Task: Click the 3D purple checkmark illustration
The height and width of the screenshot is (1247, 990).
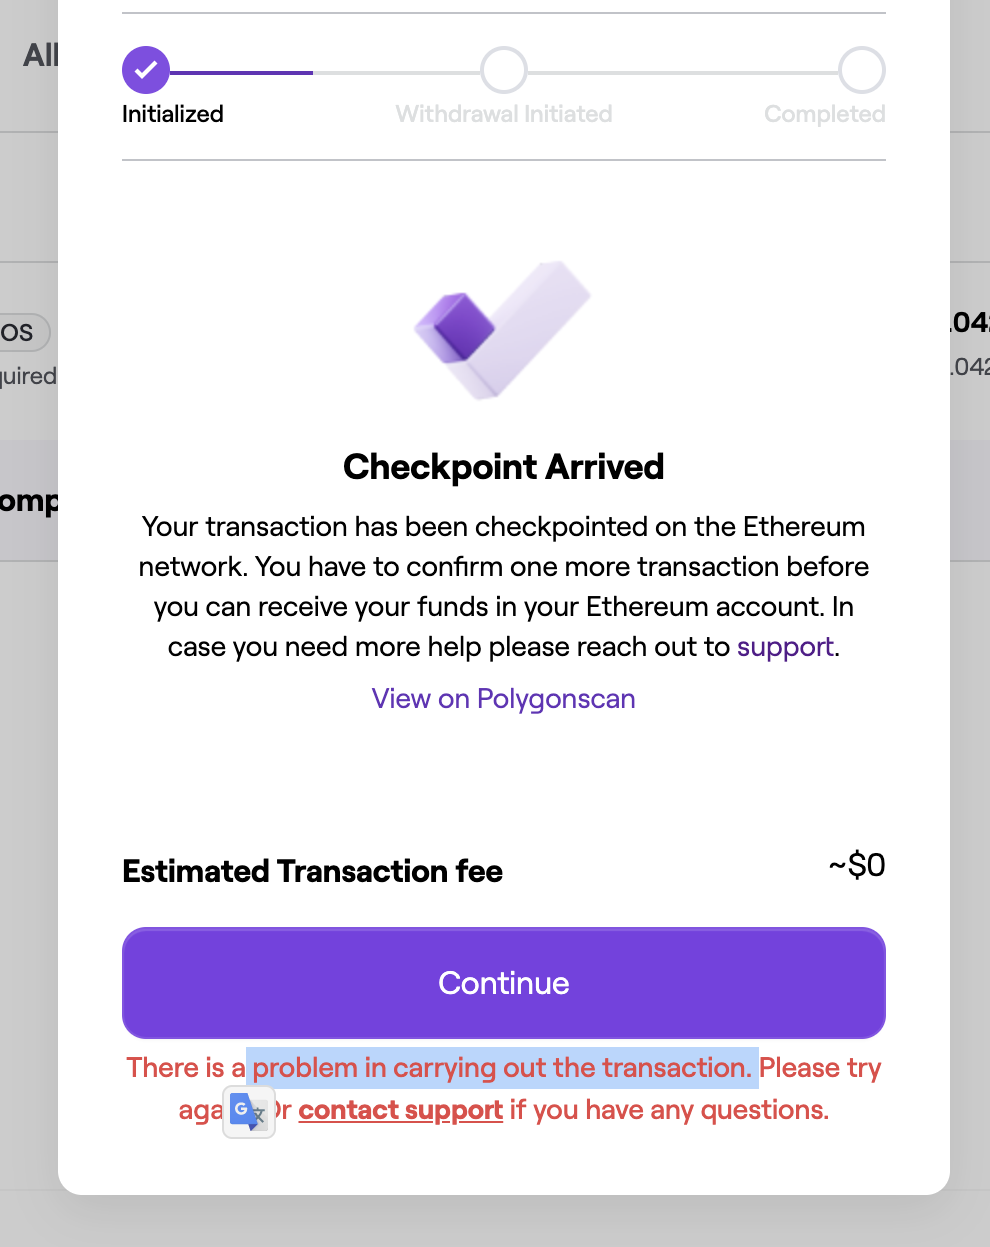Action: (x=503, y=330)
